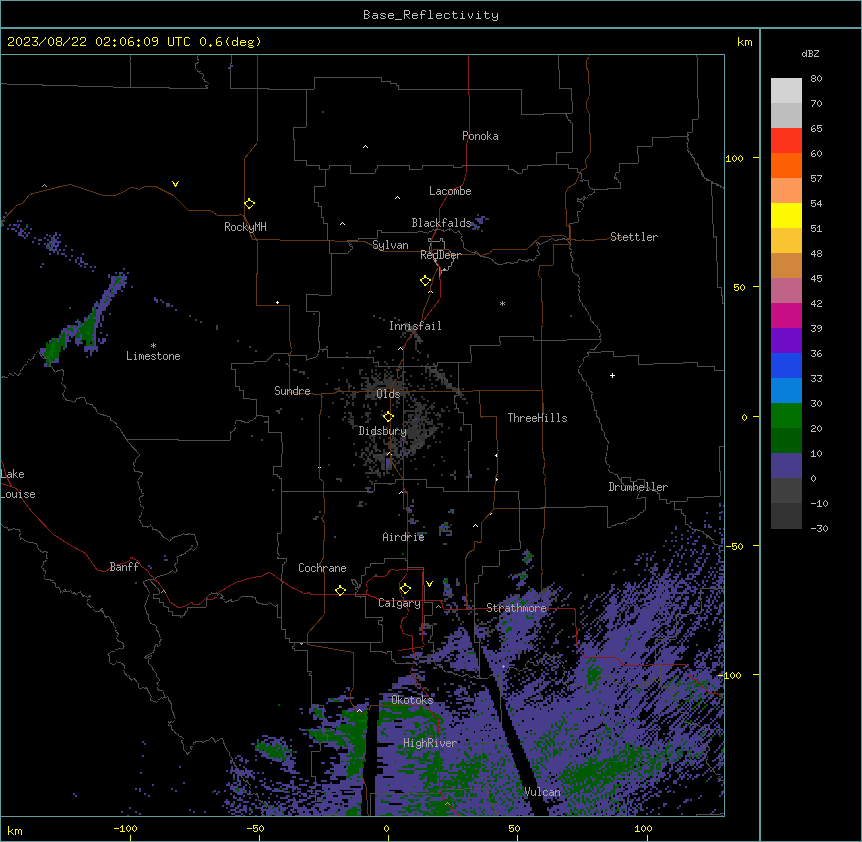
Task: Click the Drumheller city label
Action: (638, 487)
